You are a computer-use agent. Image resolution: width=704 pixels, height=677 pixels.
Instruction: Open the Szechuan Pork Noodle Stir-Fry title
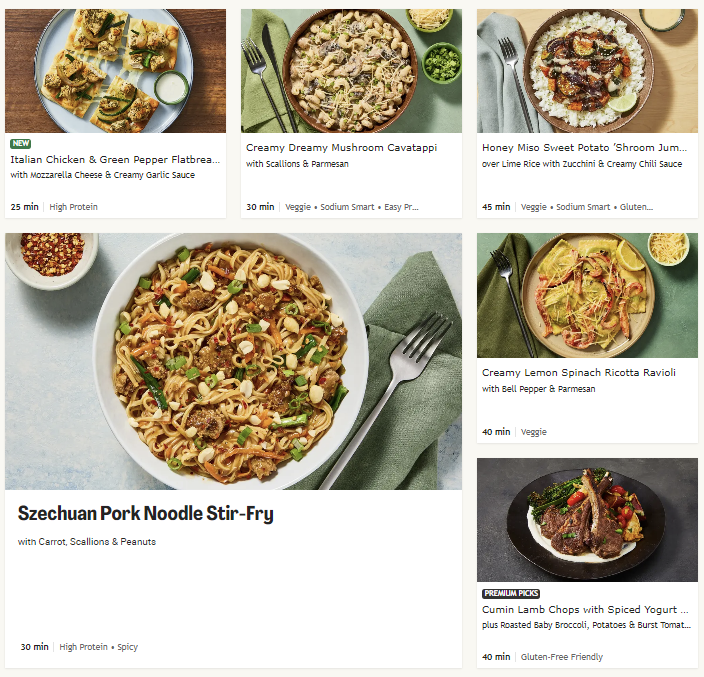click(145, 514)
